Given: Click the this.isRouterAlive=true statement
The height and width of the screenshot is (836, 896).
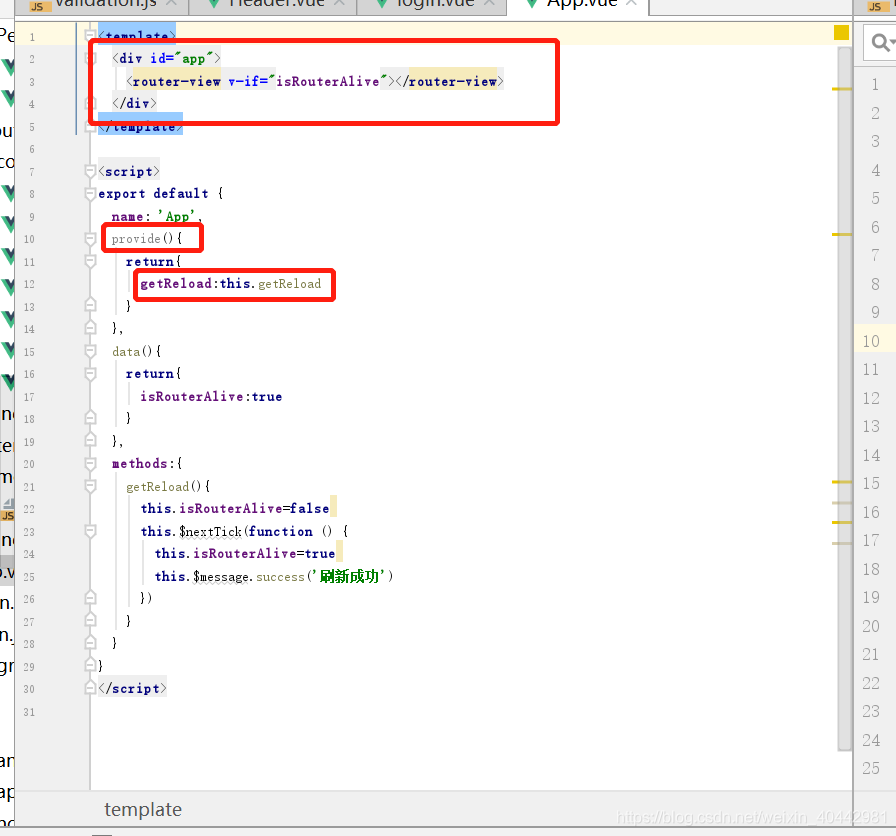Looking at the screenshot, I should (245, 554).
